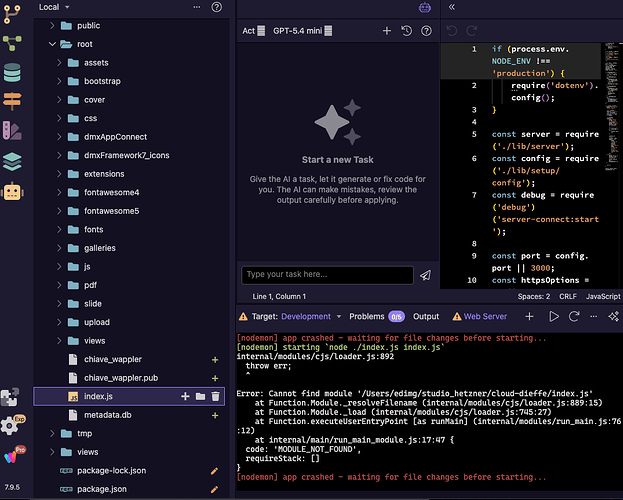Image resolution: width=623 pixels, height=500 pixels.
Task: Expand the views folder under root
Action: click(59, 341)
